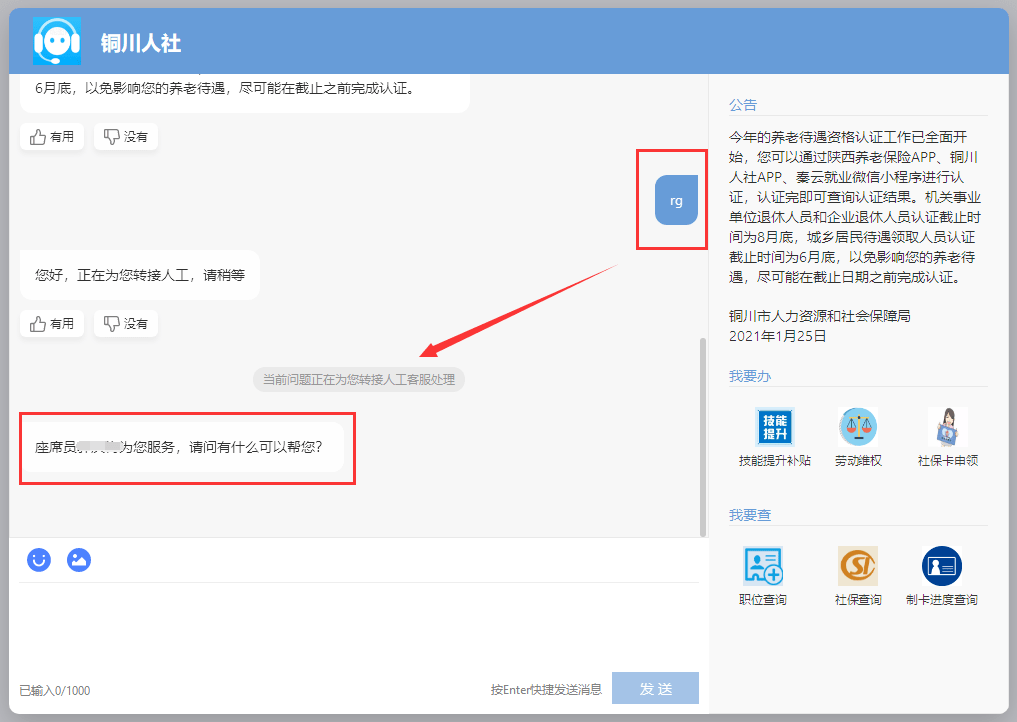Click the 发送 send button
The height and width of the screenshot is (722, 1017).
click(x=656, y=688)
